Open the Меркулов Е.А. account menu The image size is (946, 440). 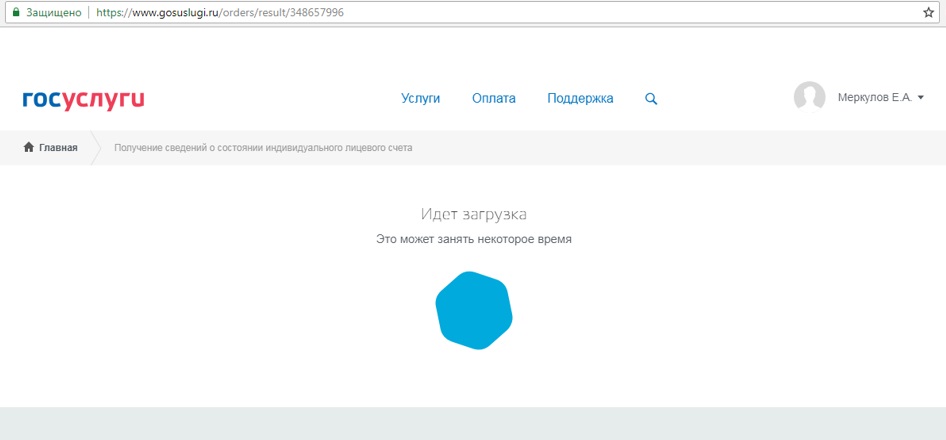(874, 98)
